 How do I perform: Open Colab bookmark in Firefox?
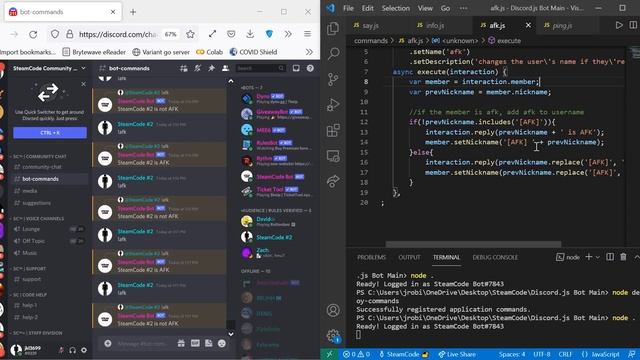(x=209, y=52)
